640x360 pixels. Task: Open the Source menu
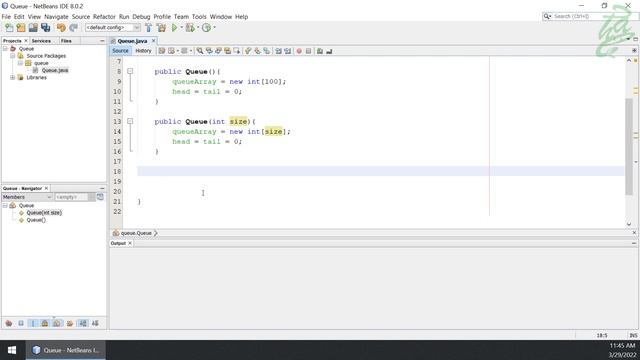click(x=81, y=17)
